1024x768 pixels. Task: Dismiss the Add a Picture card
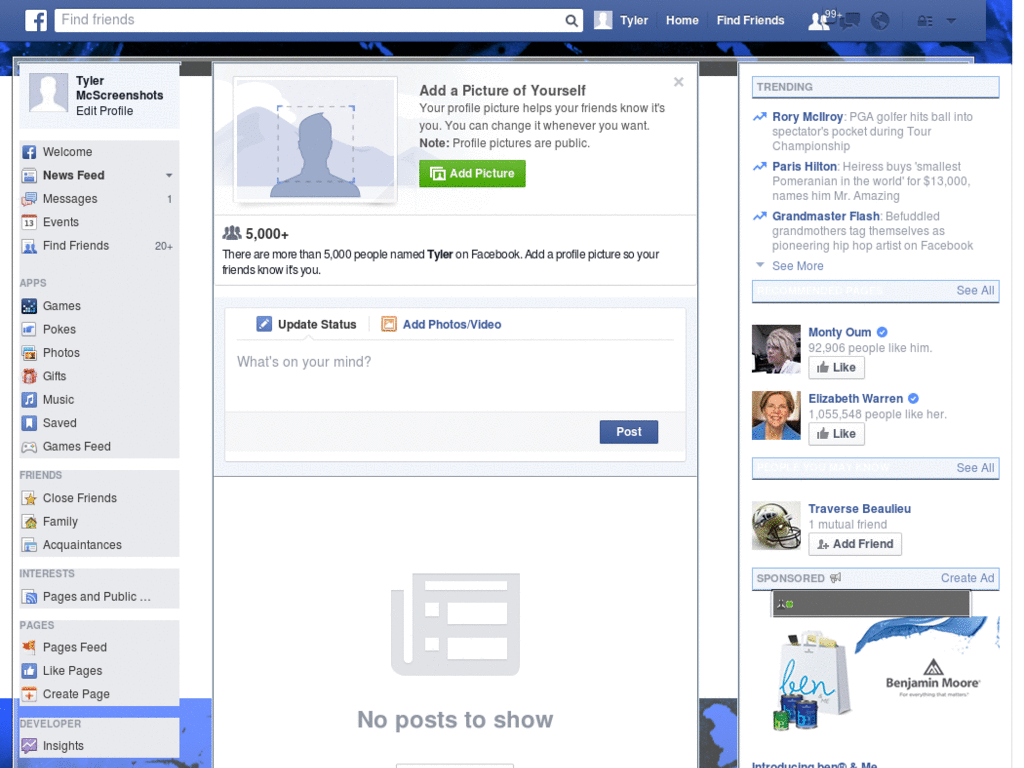coord(679,82)
